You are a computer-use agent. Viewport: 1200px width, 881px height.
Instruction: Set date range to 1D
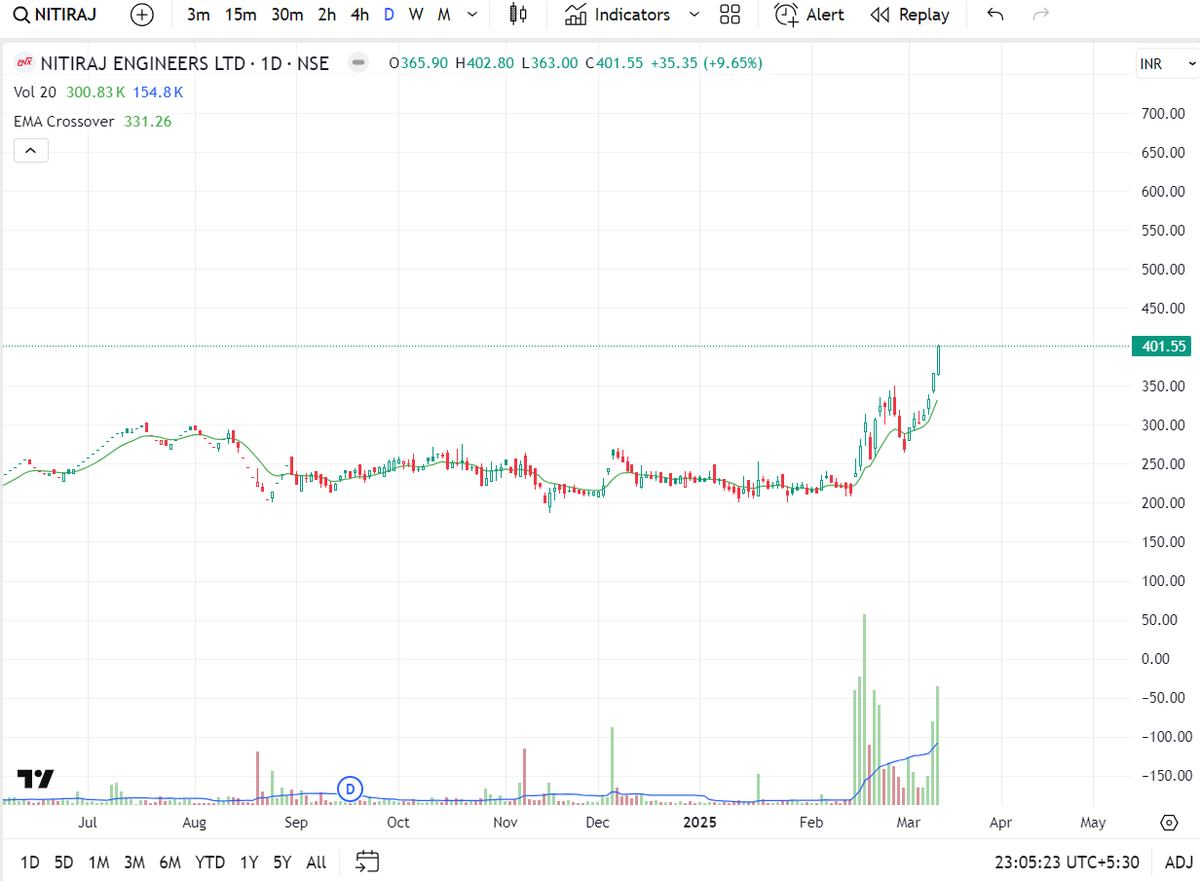coord(30,861)
